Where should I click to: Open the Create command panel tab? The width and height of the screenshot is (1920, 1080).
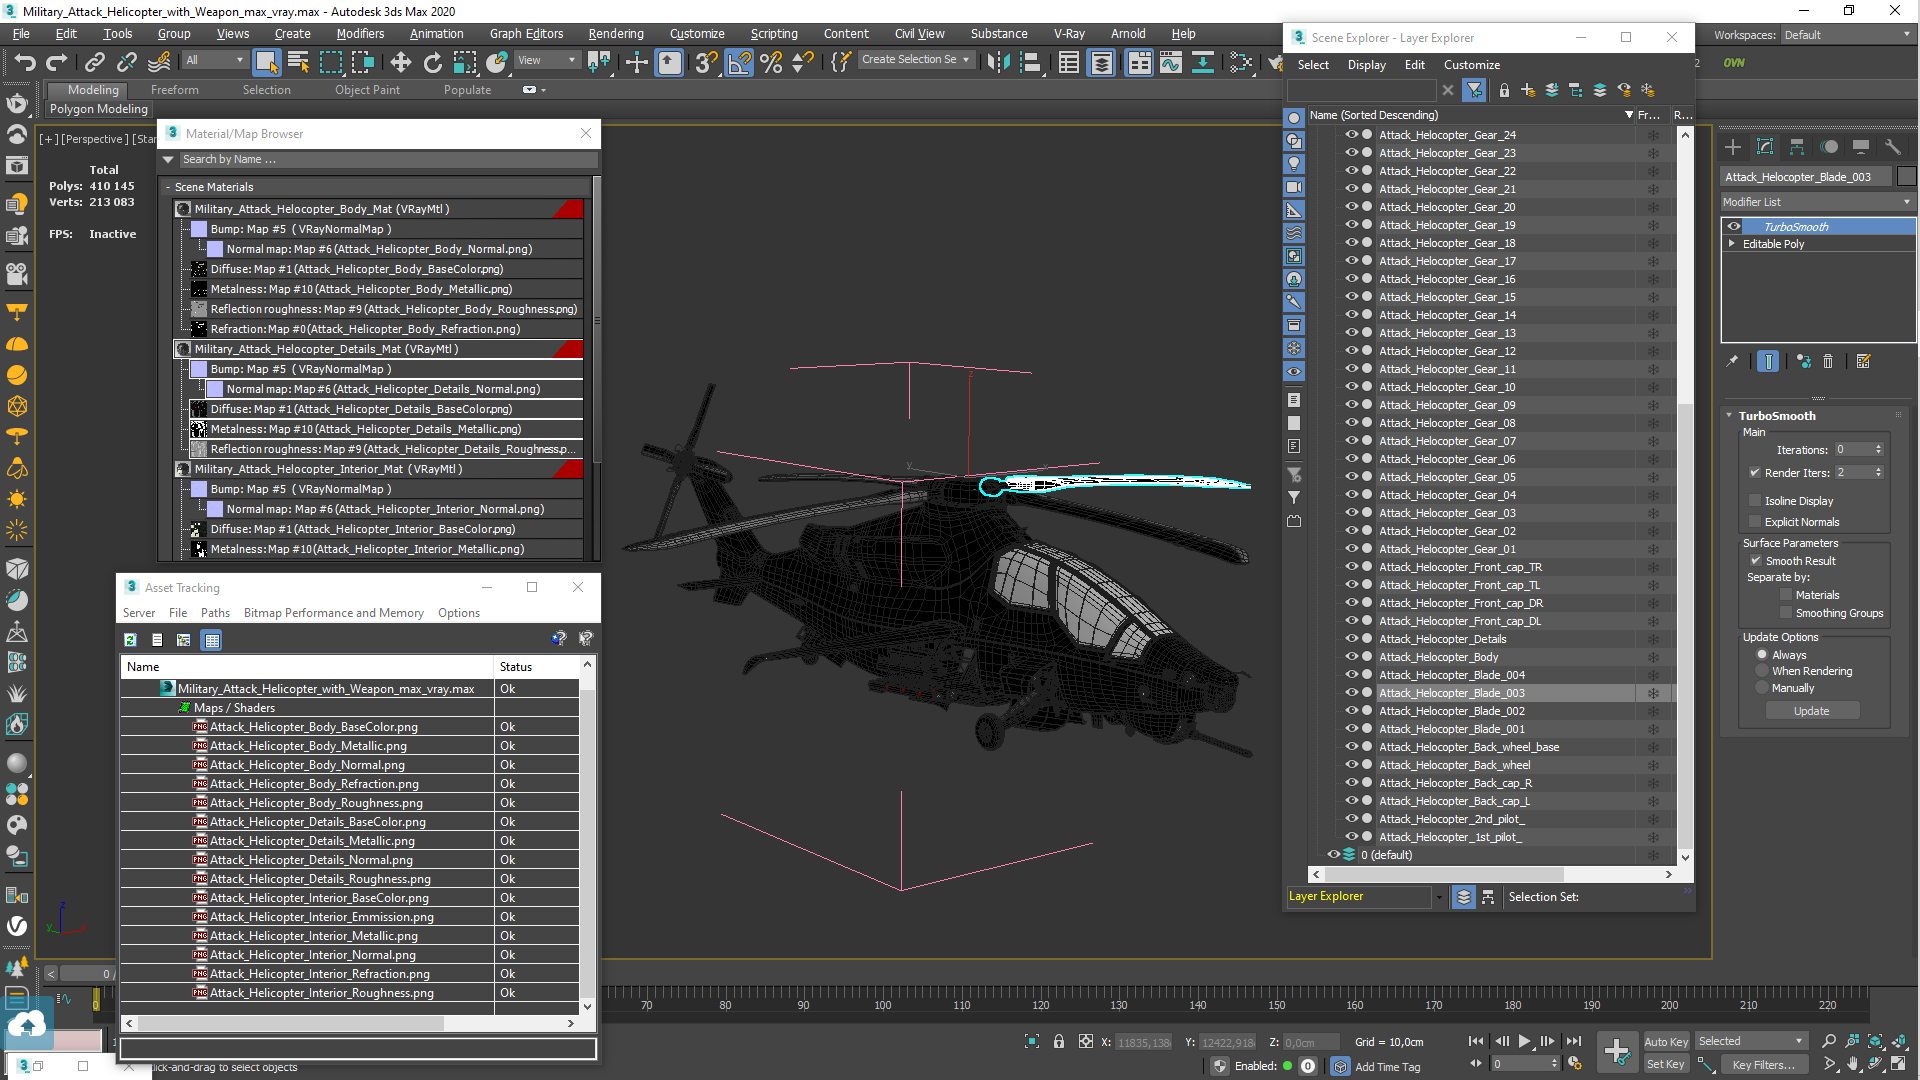[1733, 147]
